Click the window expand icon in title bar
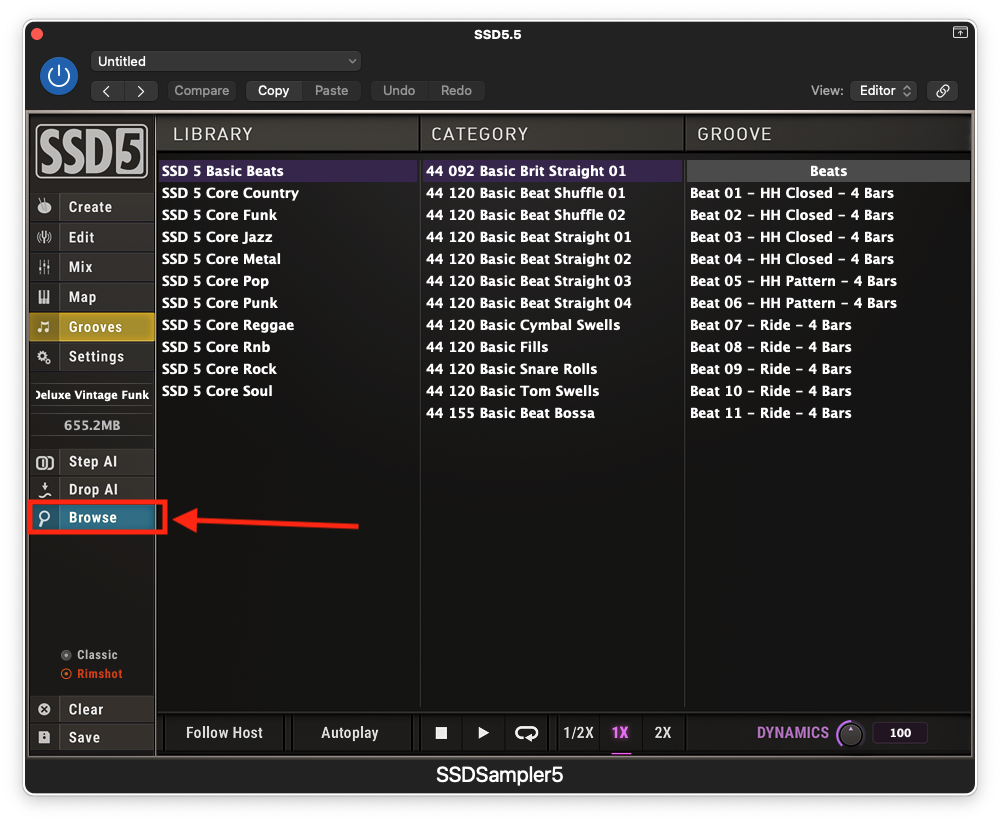Viewport: 1000px width, 823px height. tap(960, 32)
